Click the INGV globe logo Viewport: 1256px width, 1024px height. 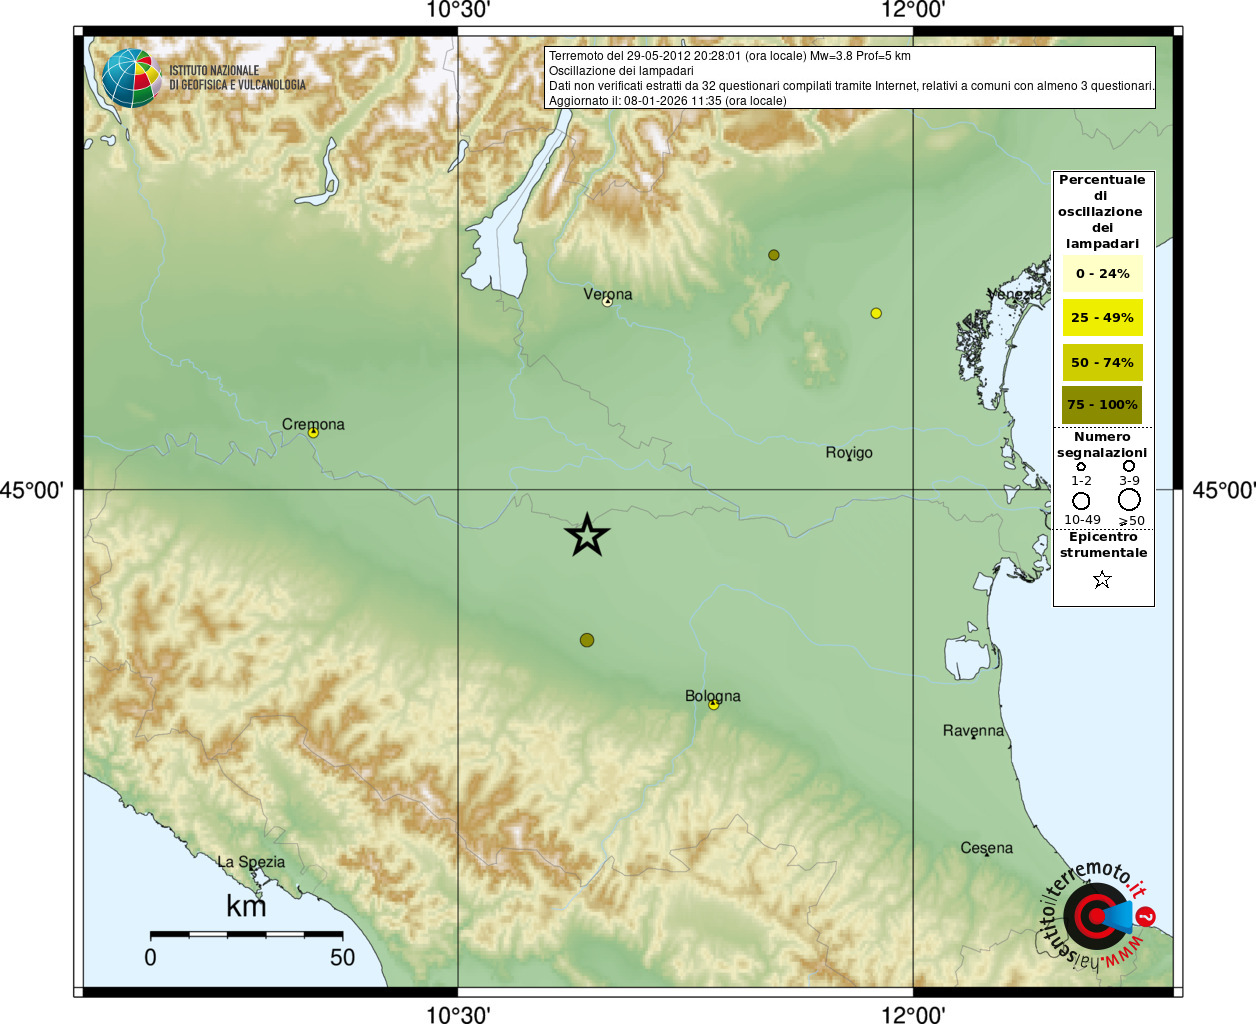131,78
